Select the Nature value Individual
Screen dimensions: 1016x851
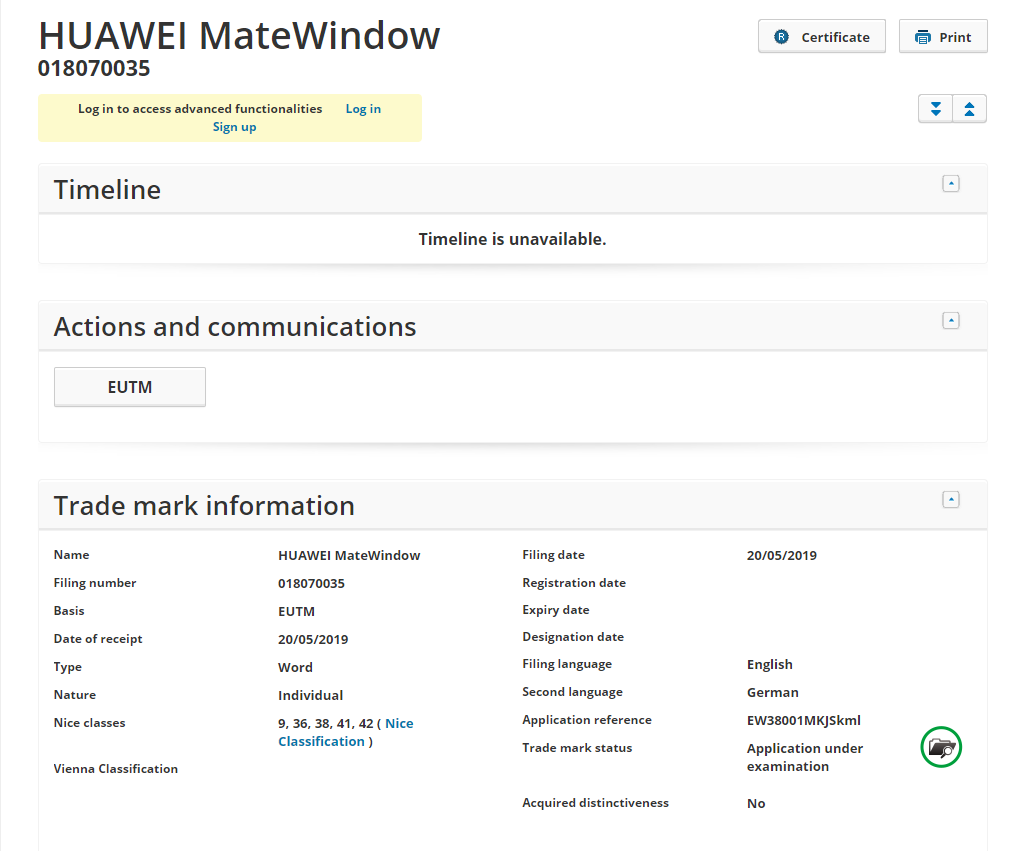point(310,695)
